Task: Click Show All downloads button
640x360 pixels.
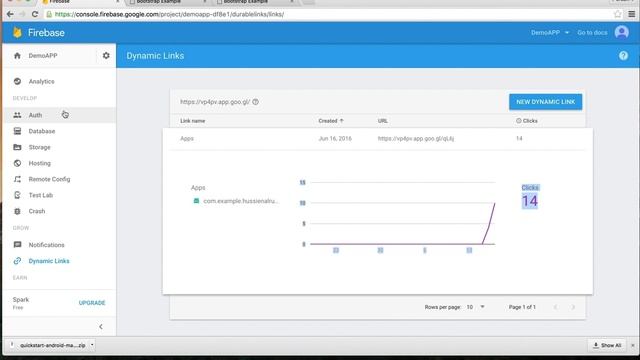Action: tap(607, 345)
